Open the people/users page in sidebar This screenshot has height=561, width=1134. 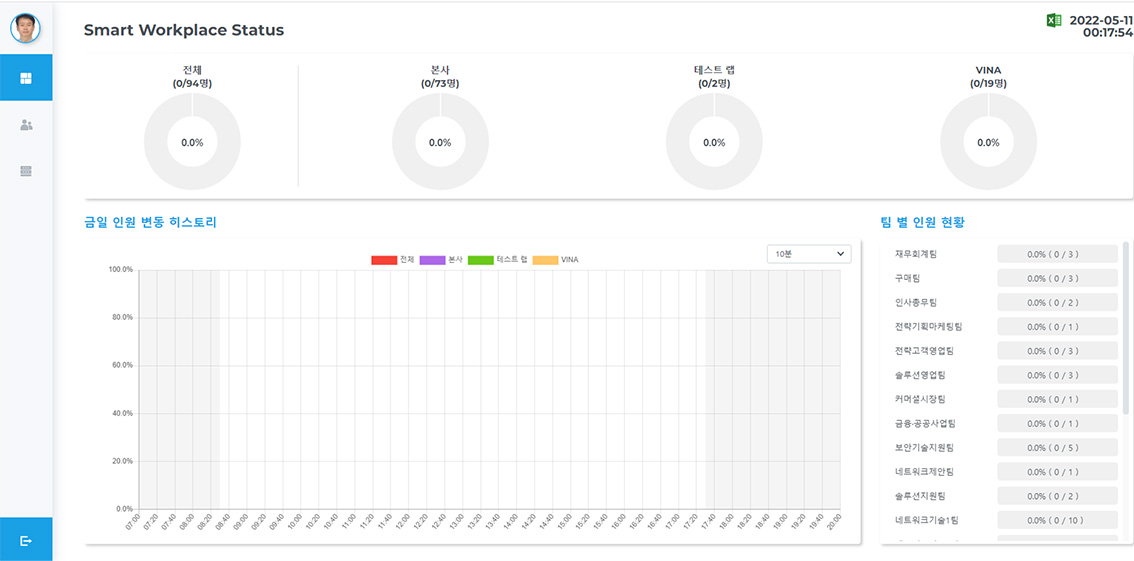[26, 125]
